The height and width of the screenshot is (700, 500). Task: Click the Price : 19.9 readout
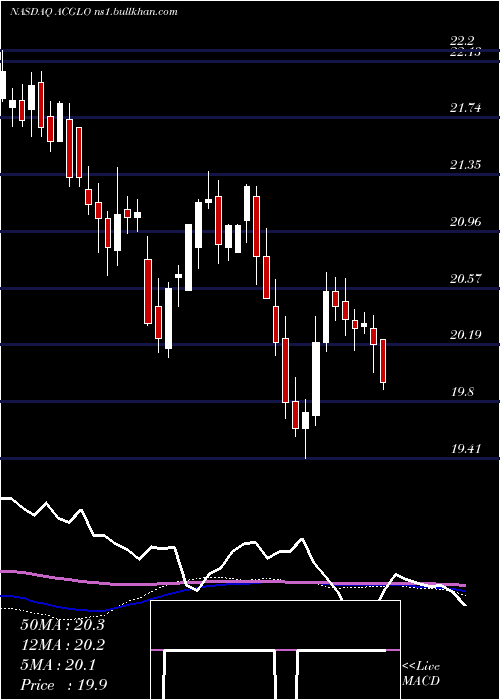63,685
